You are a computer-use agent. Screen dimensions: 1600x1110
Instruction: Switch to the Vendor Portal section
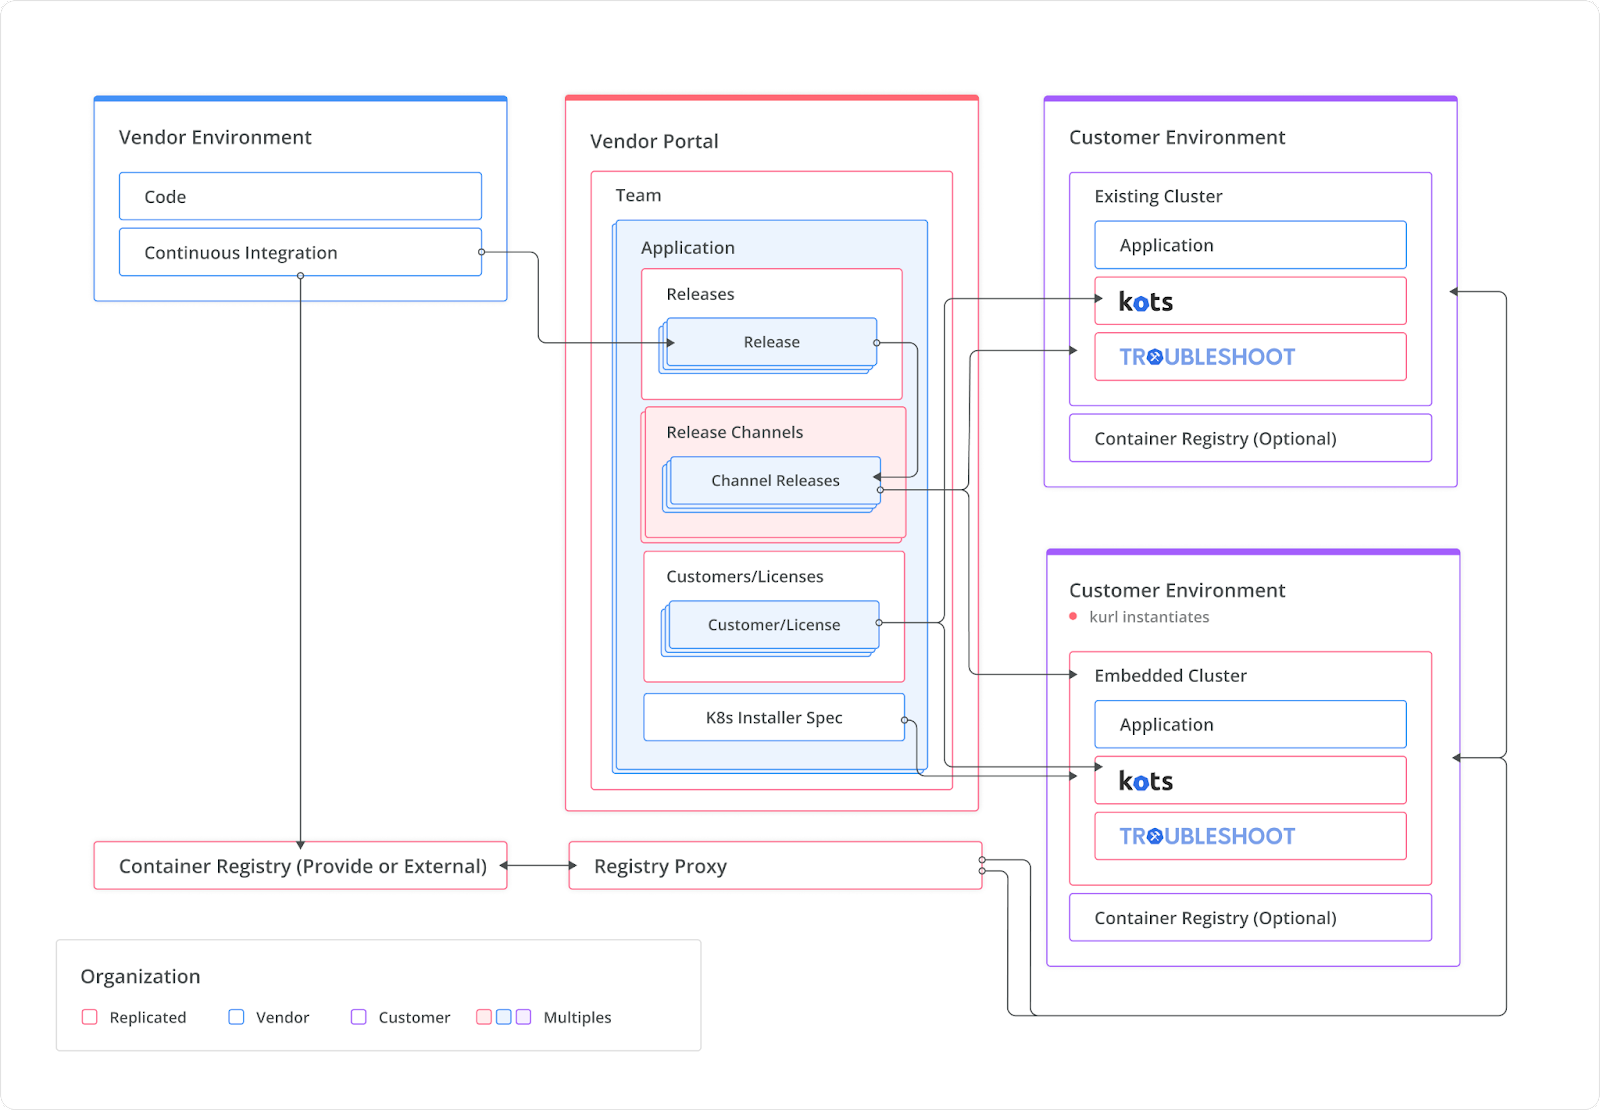[654, 141]
